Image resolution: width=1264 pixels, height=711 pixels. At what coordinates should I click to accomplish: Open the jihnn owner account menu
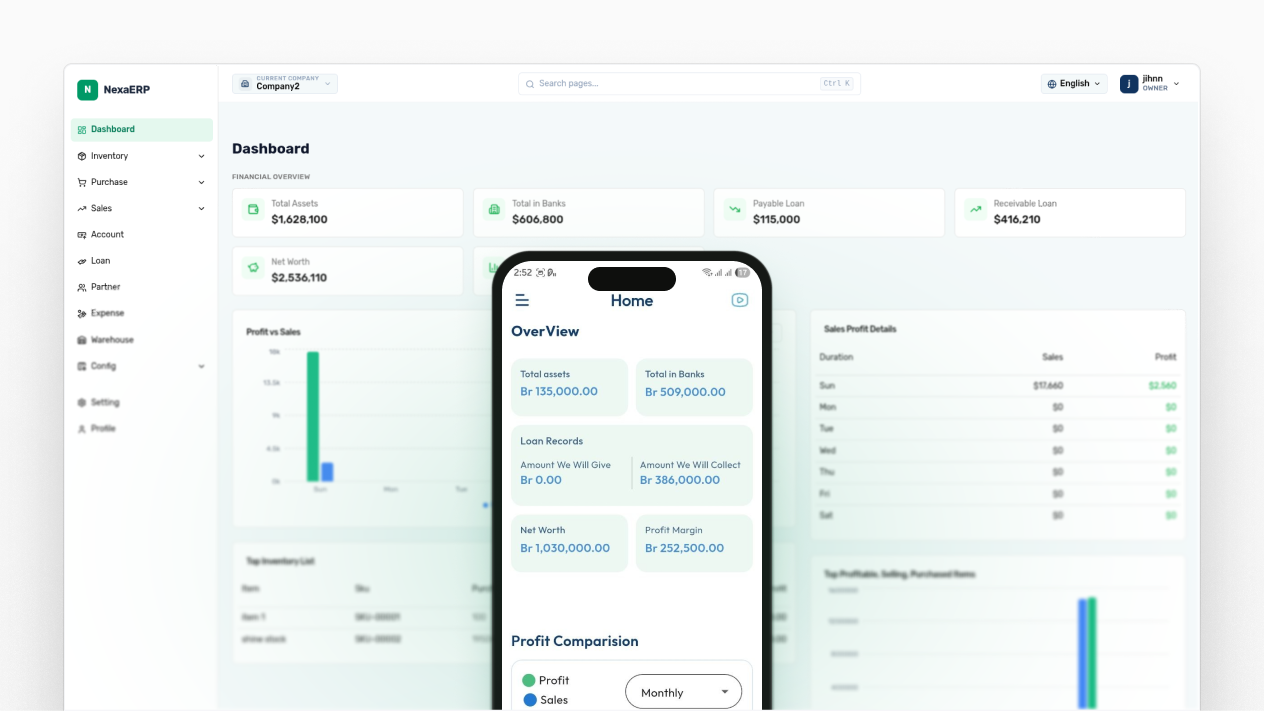[1150, 84]
